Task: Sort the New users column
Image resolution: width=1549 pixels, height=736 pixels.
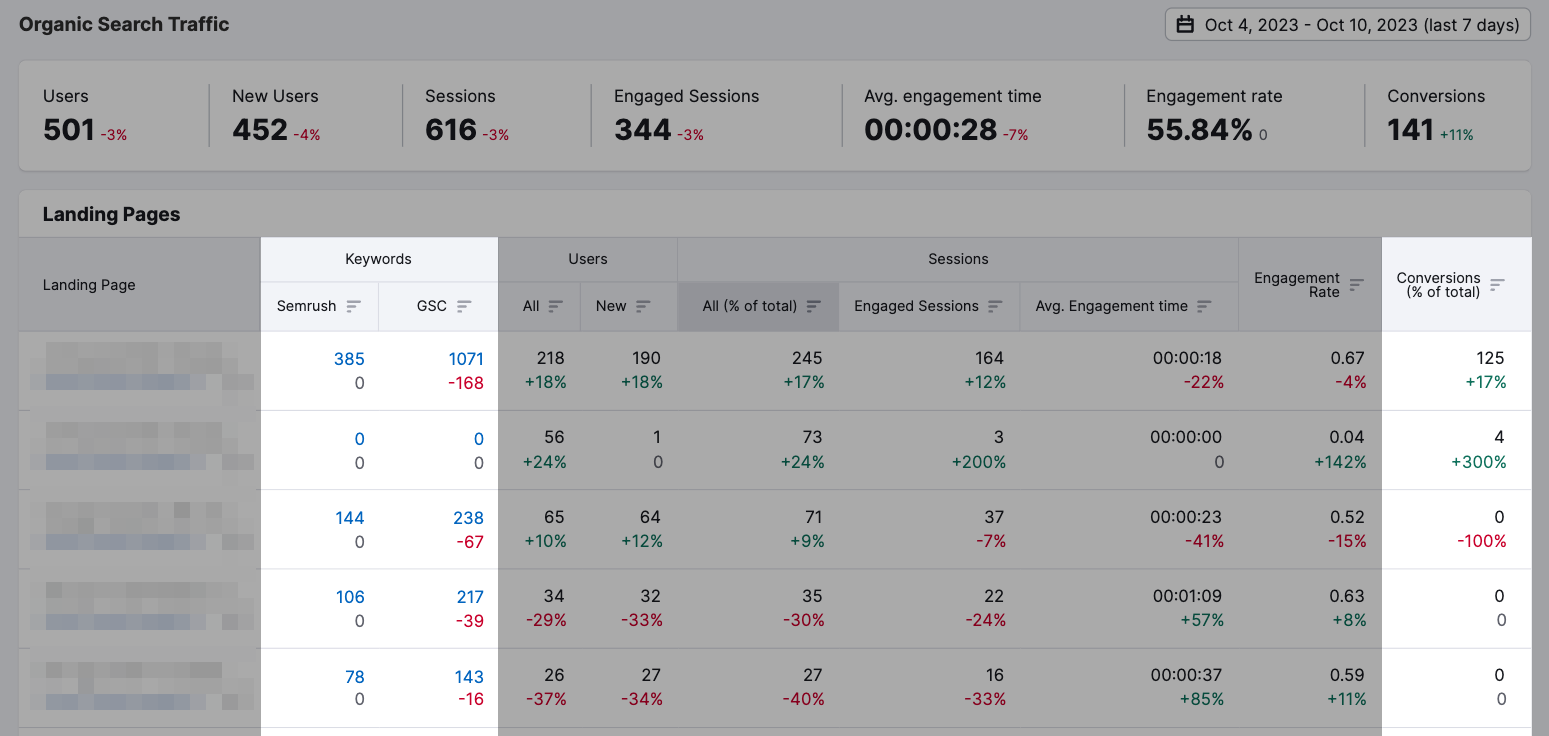Action: pos(643,306)
